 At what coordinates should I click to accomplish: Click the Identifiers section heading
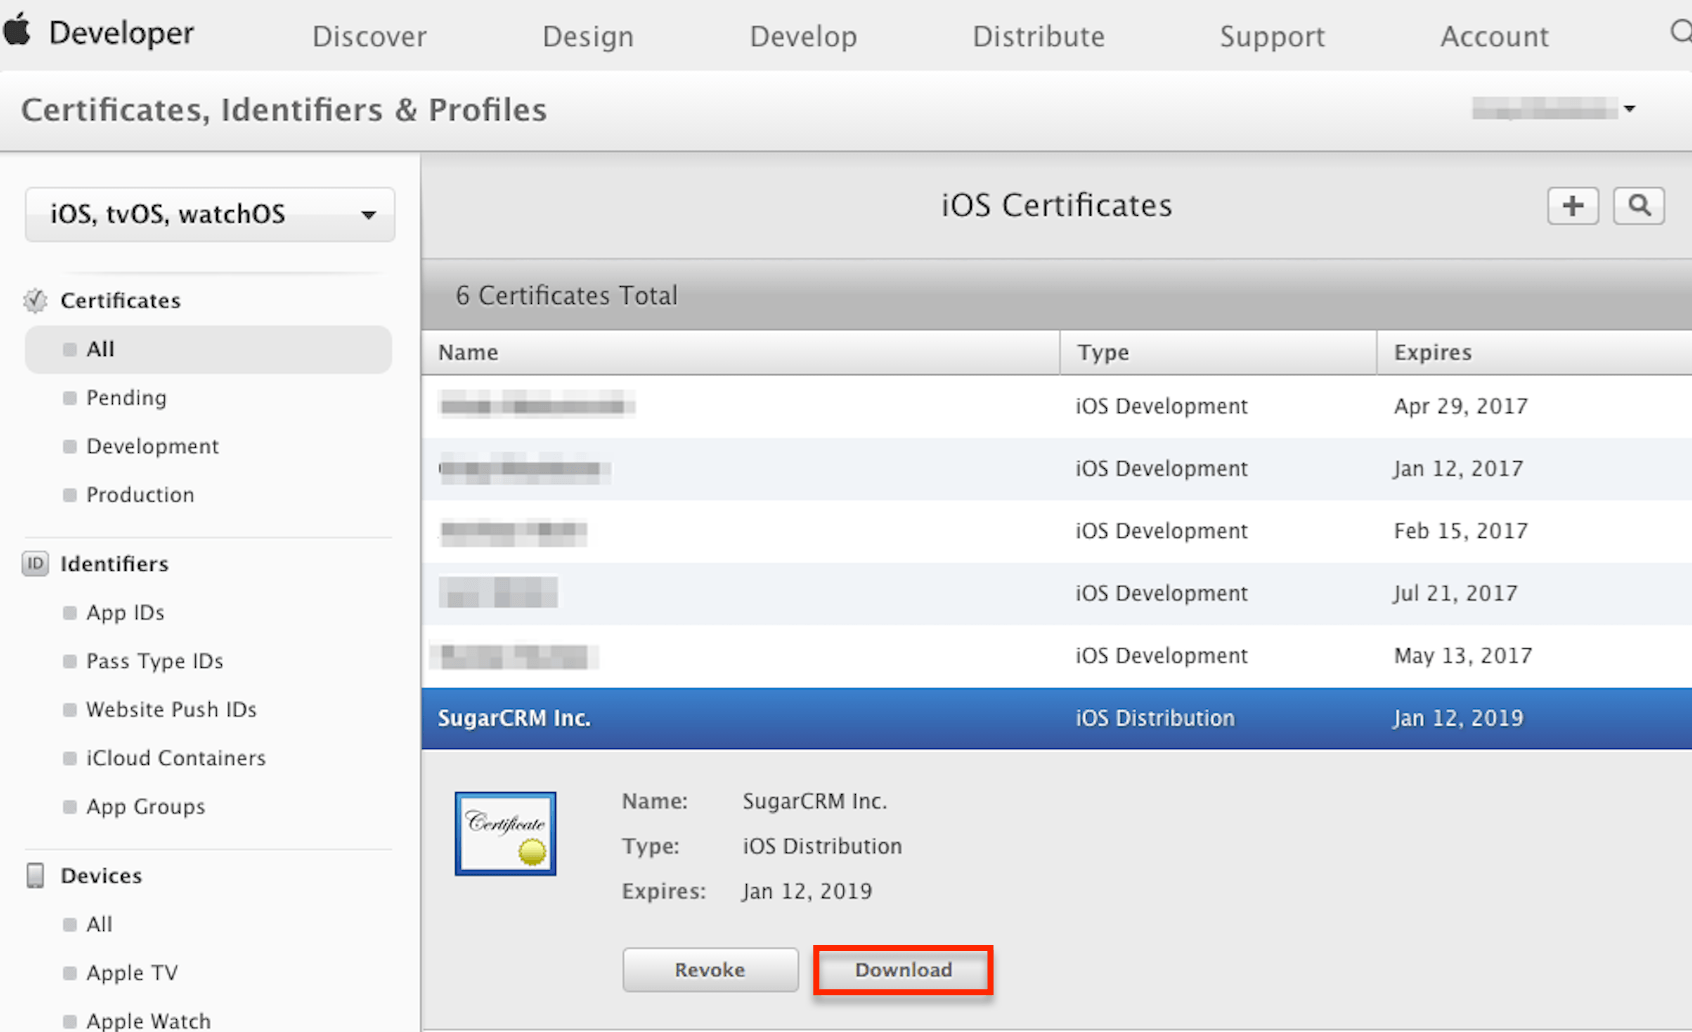tap(114, 564)
